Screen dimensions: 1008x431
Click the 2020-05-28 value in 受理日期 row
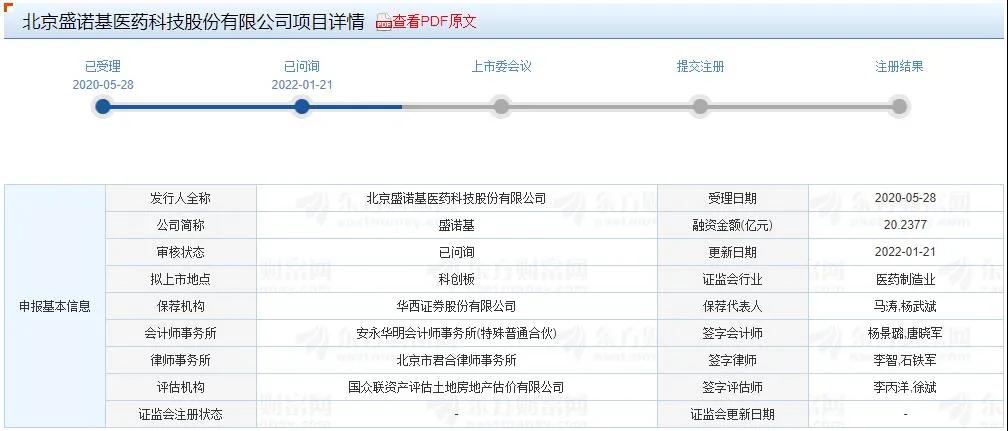click(906, 197)
